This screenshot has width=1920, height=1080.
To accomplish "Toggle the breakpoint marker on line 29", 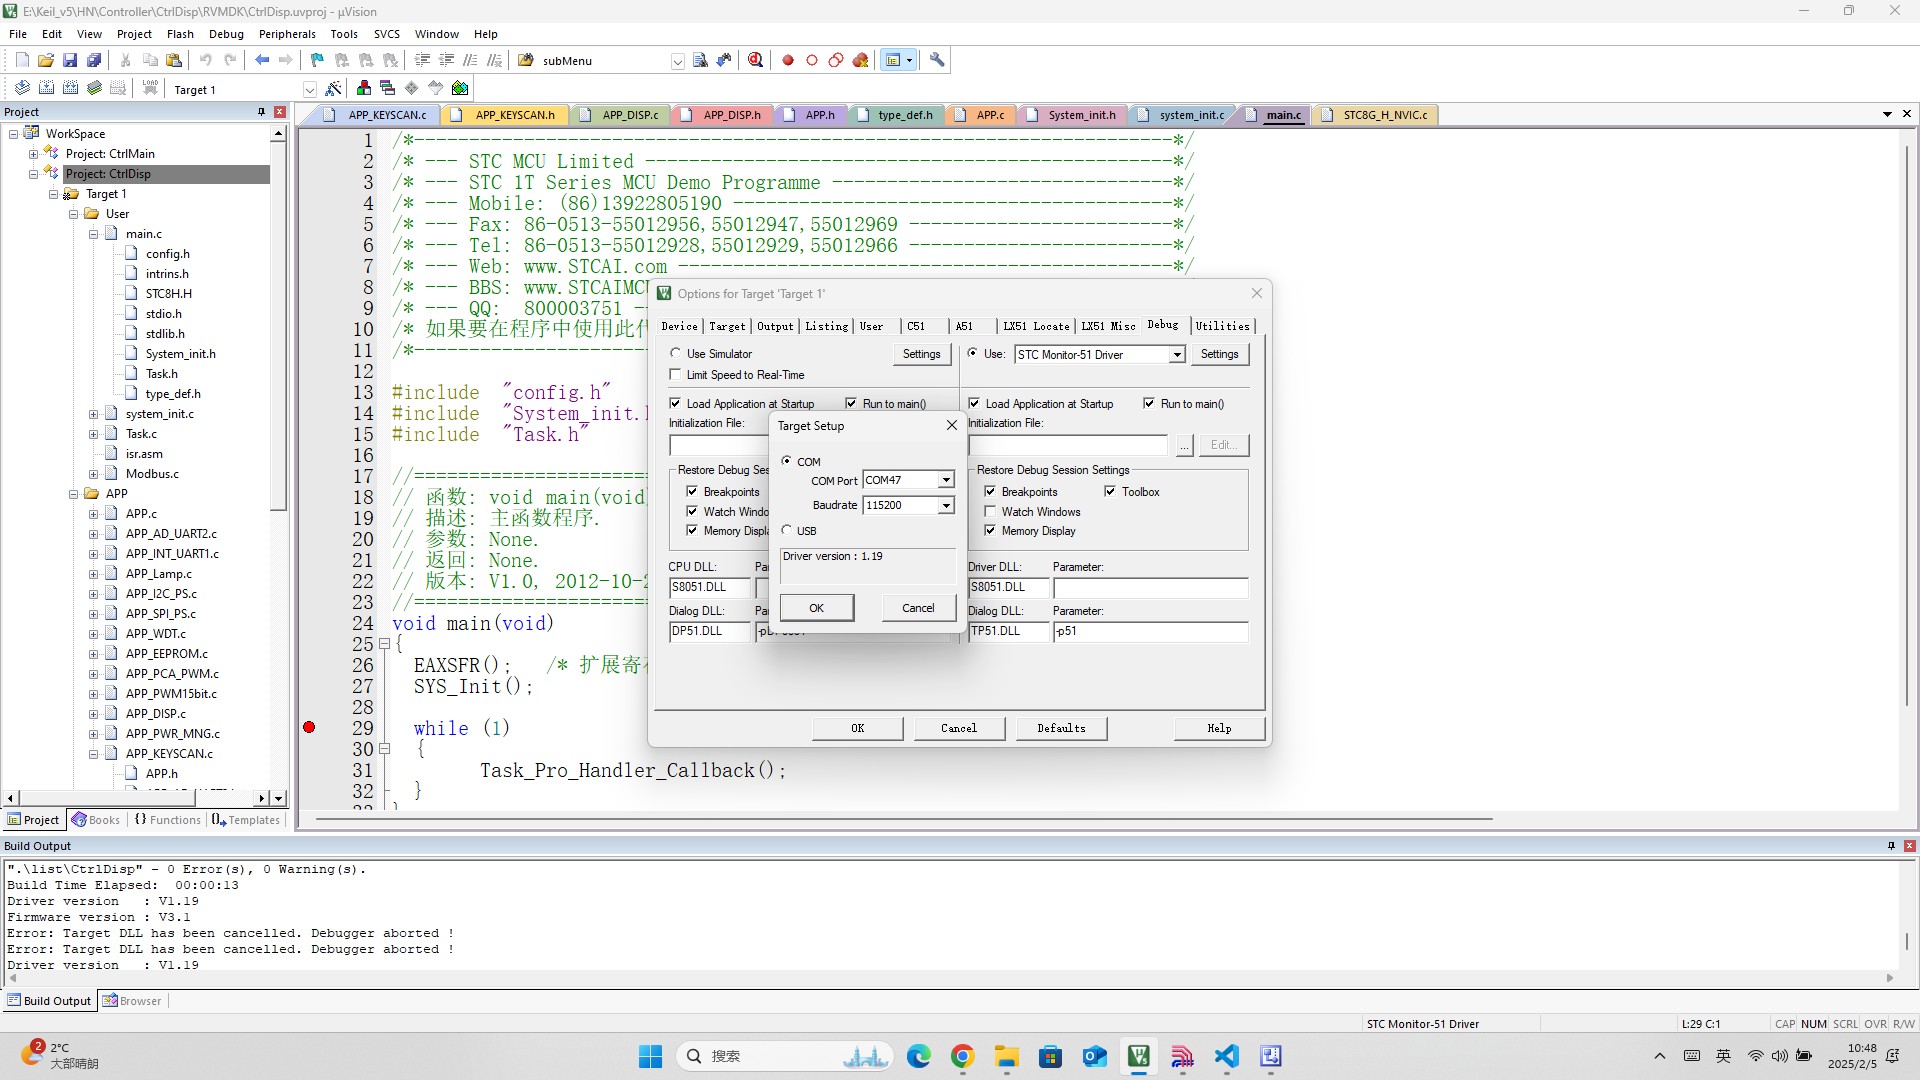I will pyautogui.click(x=309, y=727).
